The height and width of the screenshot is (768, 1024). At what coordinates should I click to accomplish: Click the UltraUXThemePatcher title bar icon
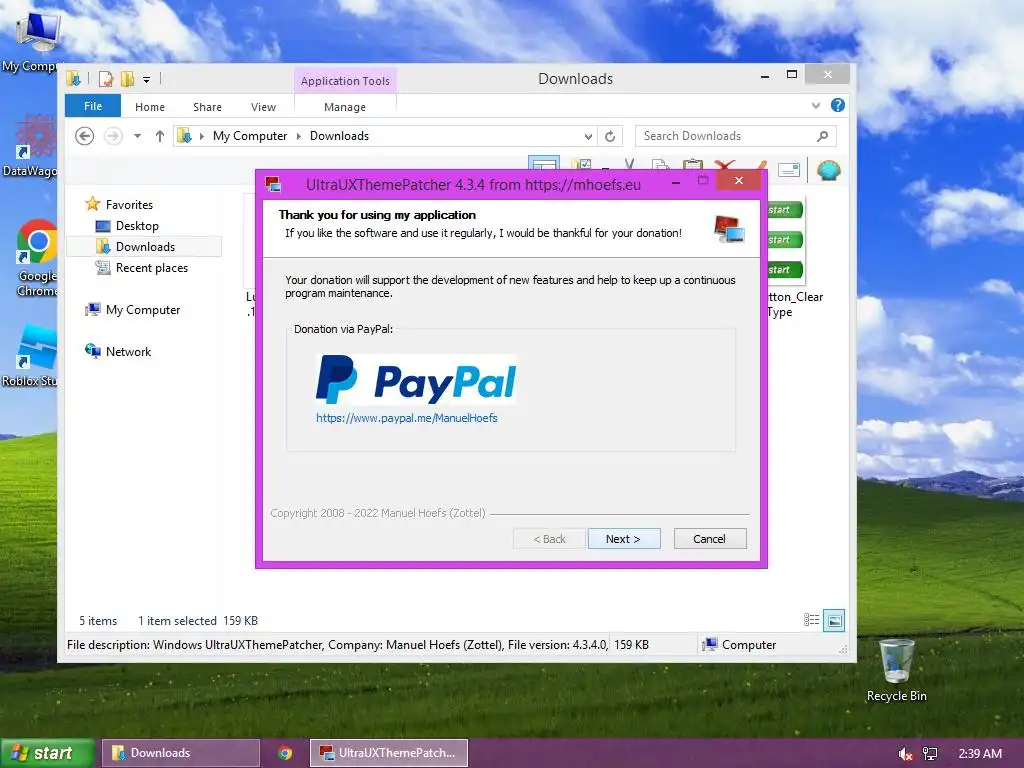point(273,184)
